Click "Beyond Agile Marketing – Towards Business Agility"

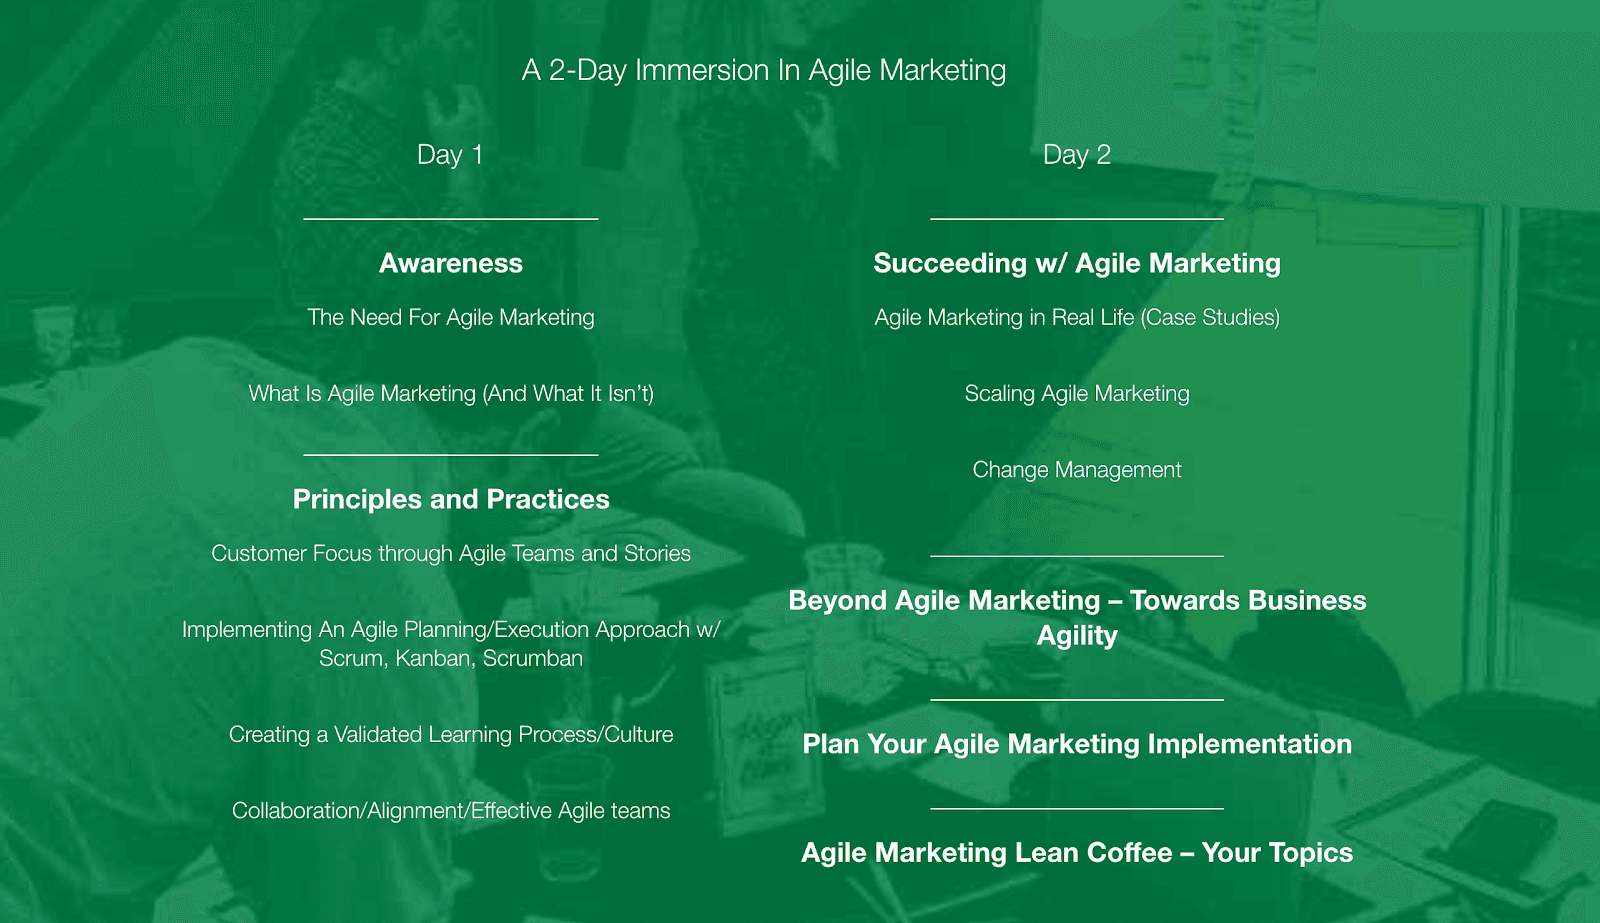(x=1076, y=617)
